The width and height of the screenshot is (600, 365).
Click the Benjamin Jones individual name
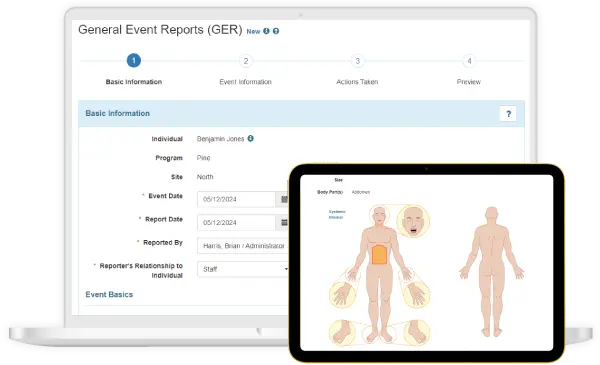[x=220, y=139]
